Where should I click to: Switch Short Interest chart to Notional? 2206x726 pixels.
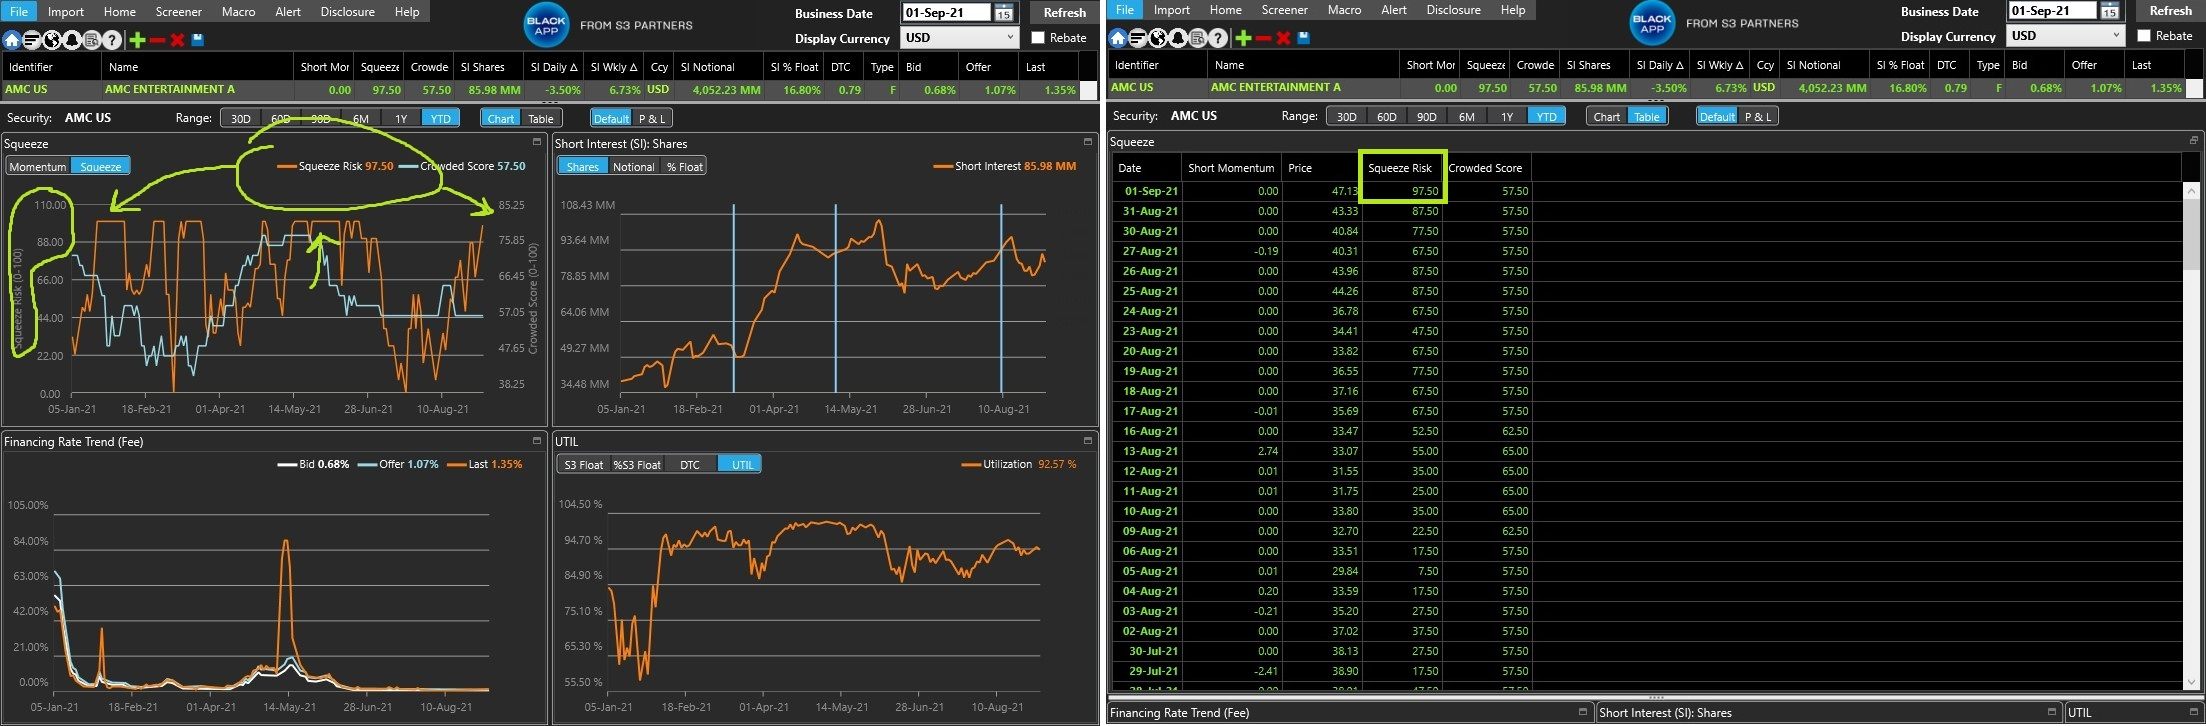coord(634,167)
